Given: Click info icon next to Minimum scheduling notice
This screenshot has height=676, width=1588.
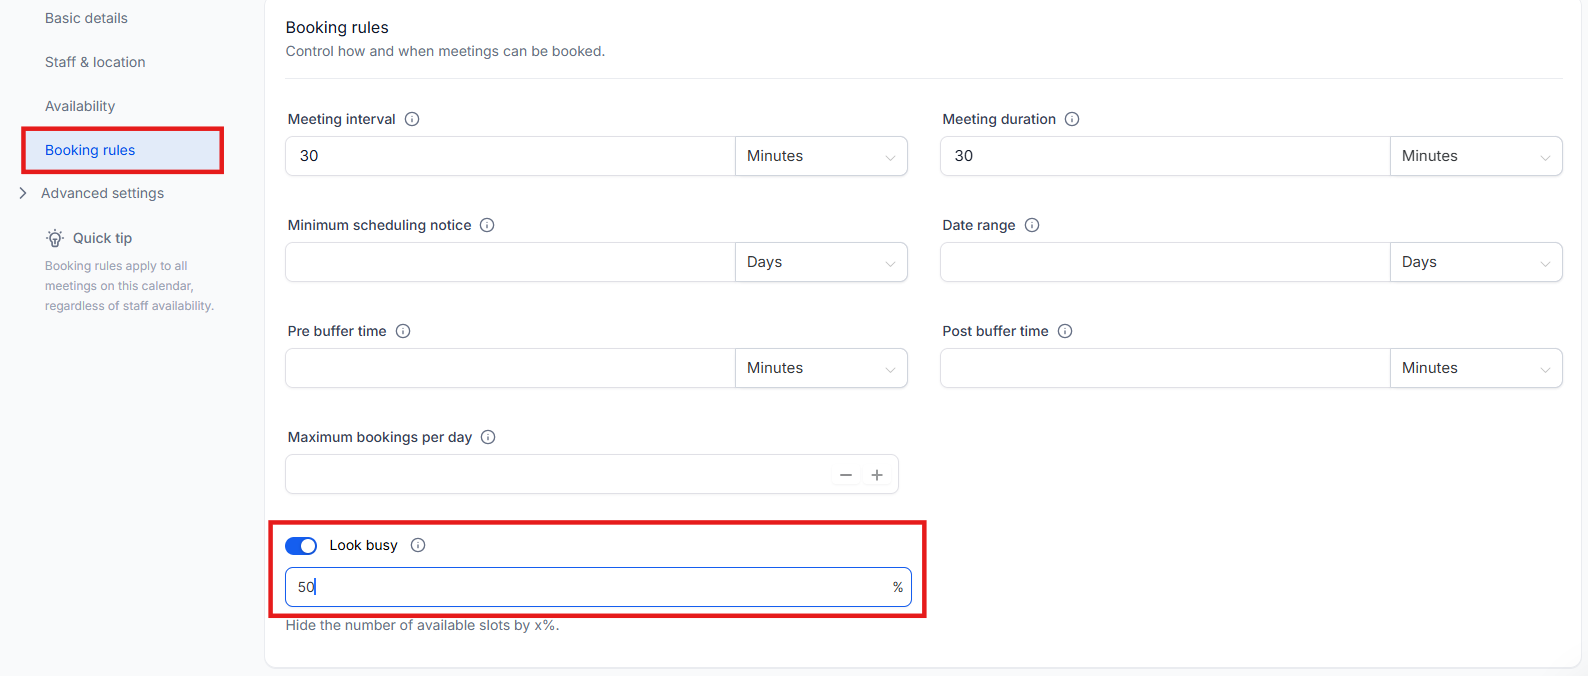Looking at the screenshot, I should click(x=487, y=225).
